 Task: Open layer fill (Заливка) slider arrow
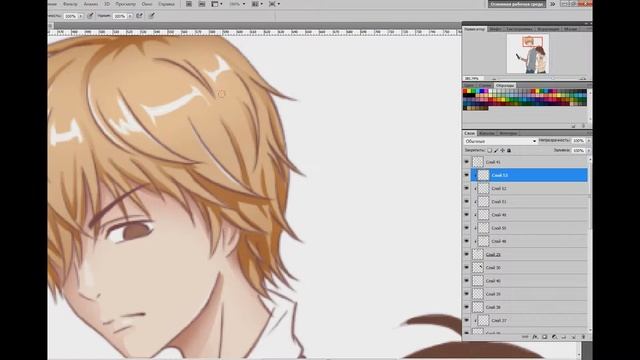(589, 151)
